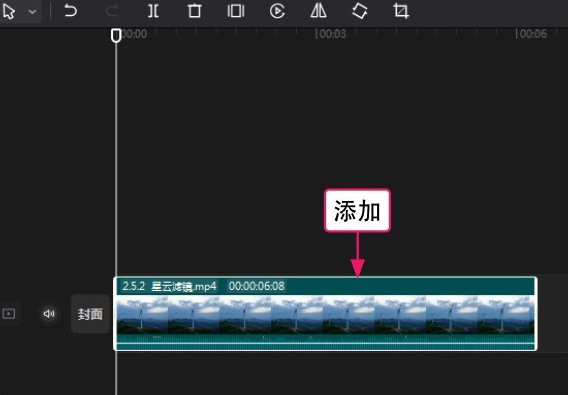Click the freeze frame icon
Image resolution: width=568 pixels, height=395 pixels.
(x=236, y=11)
